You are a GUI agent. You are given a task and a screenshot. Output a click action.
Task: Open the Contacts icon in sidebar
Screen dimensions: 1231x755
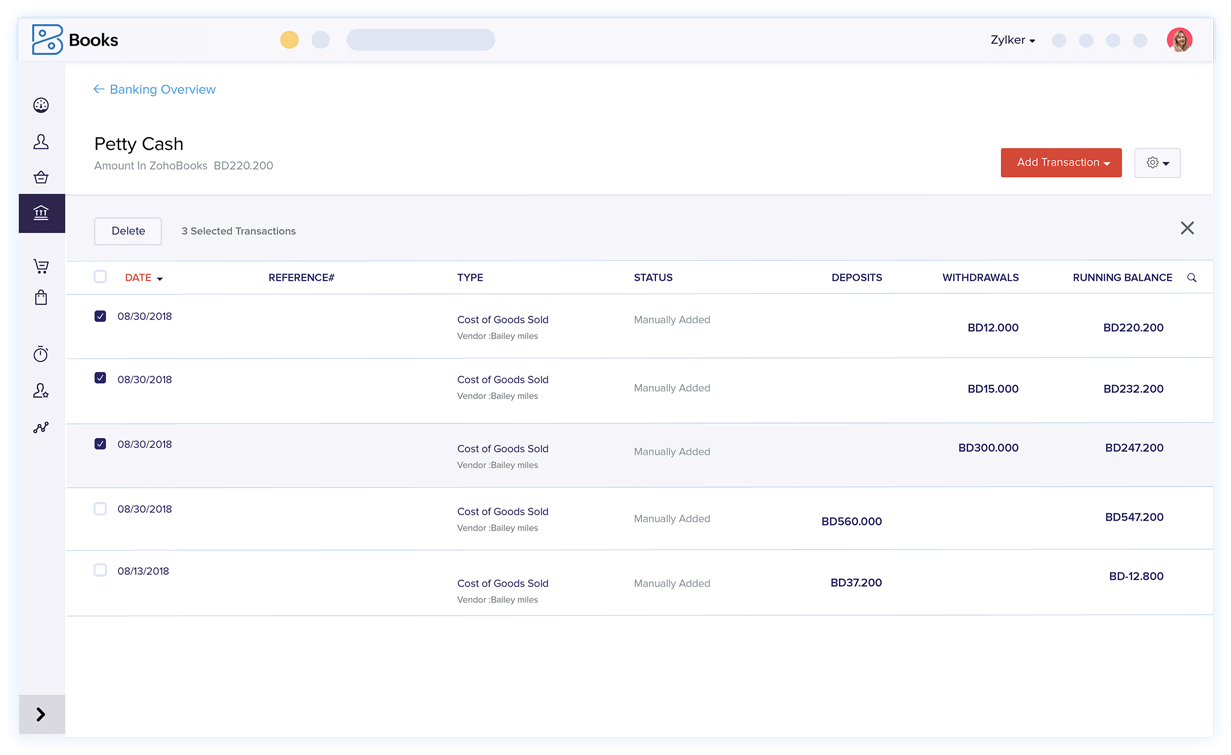click(x=41, y=142)
